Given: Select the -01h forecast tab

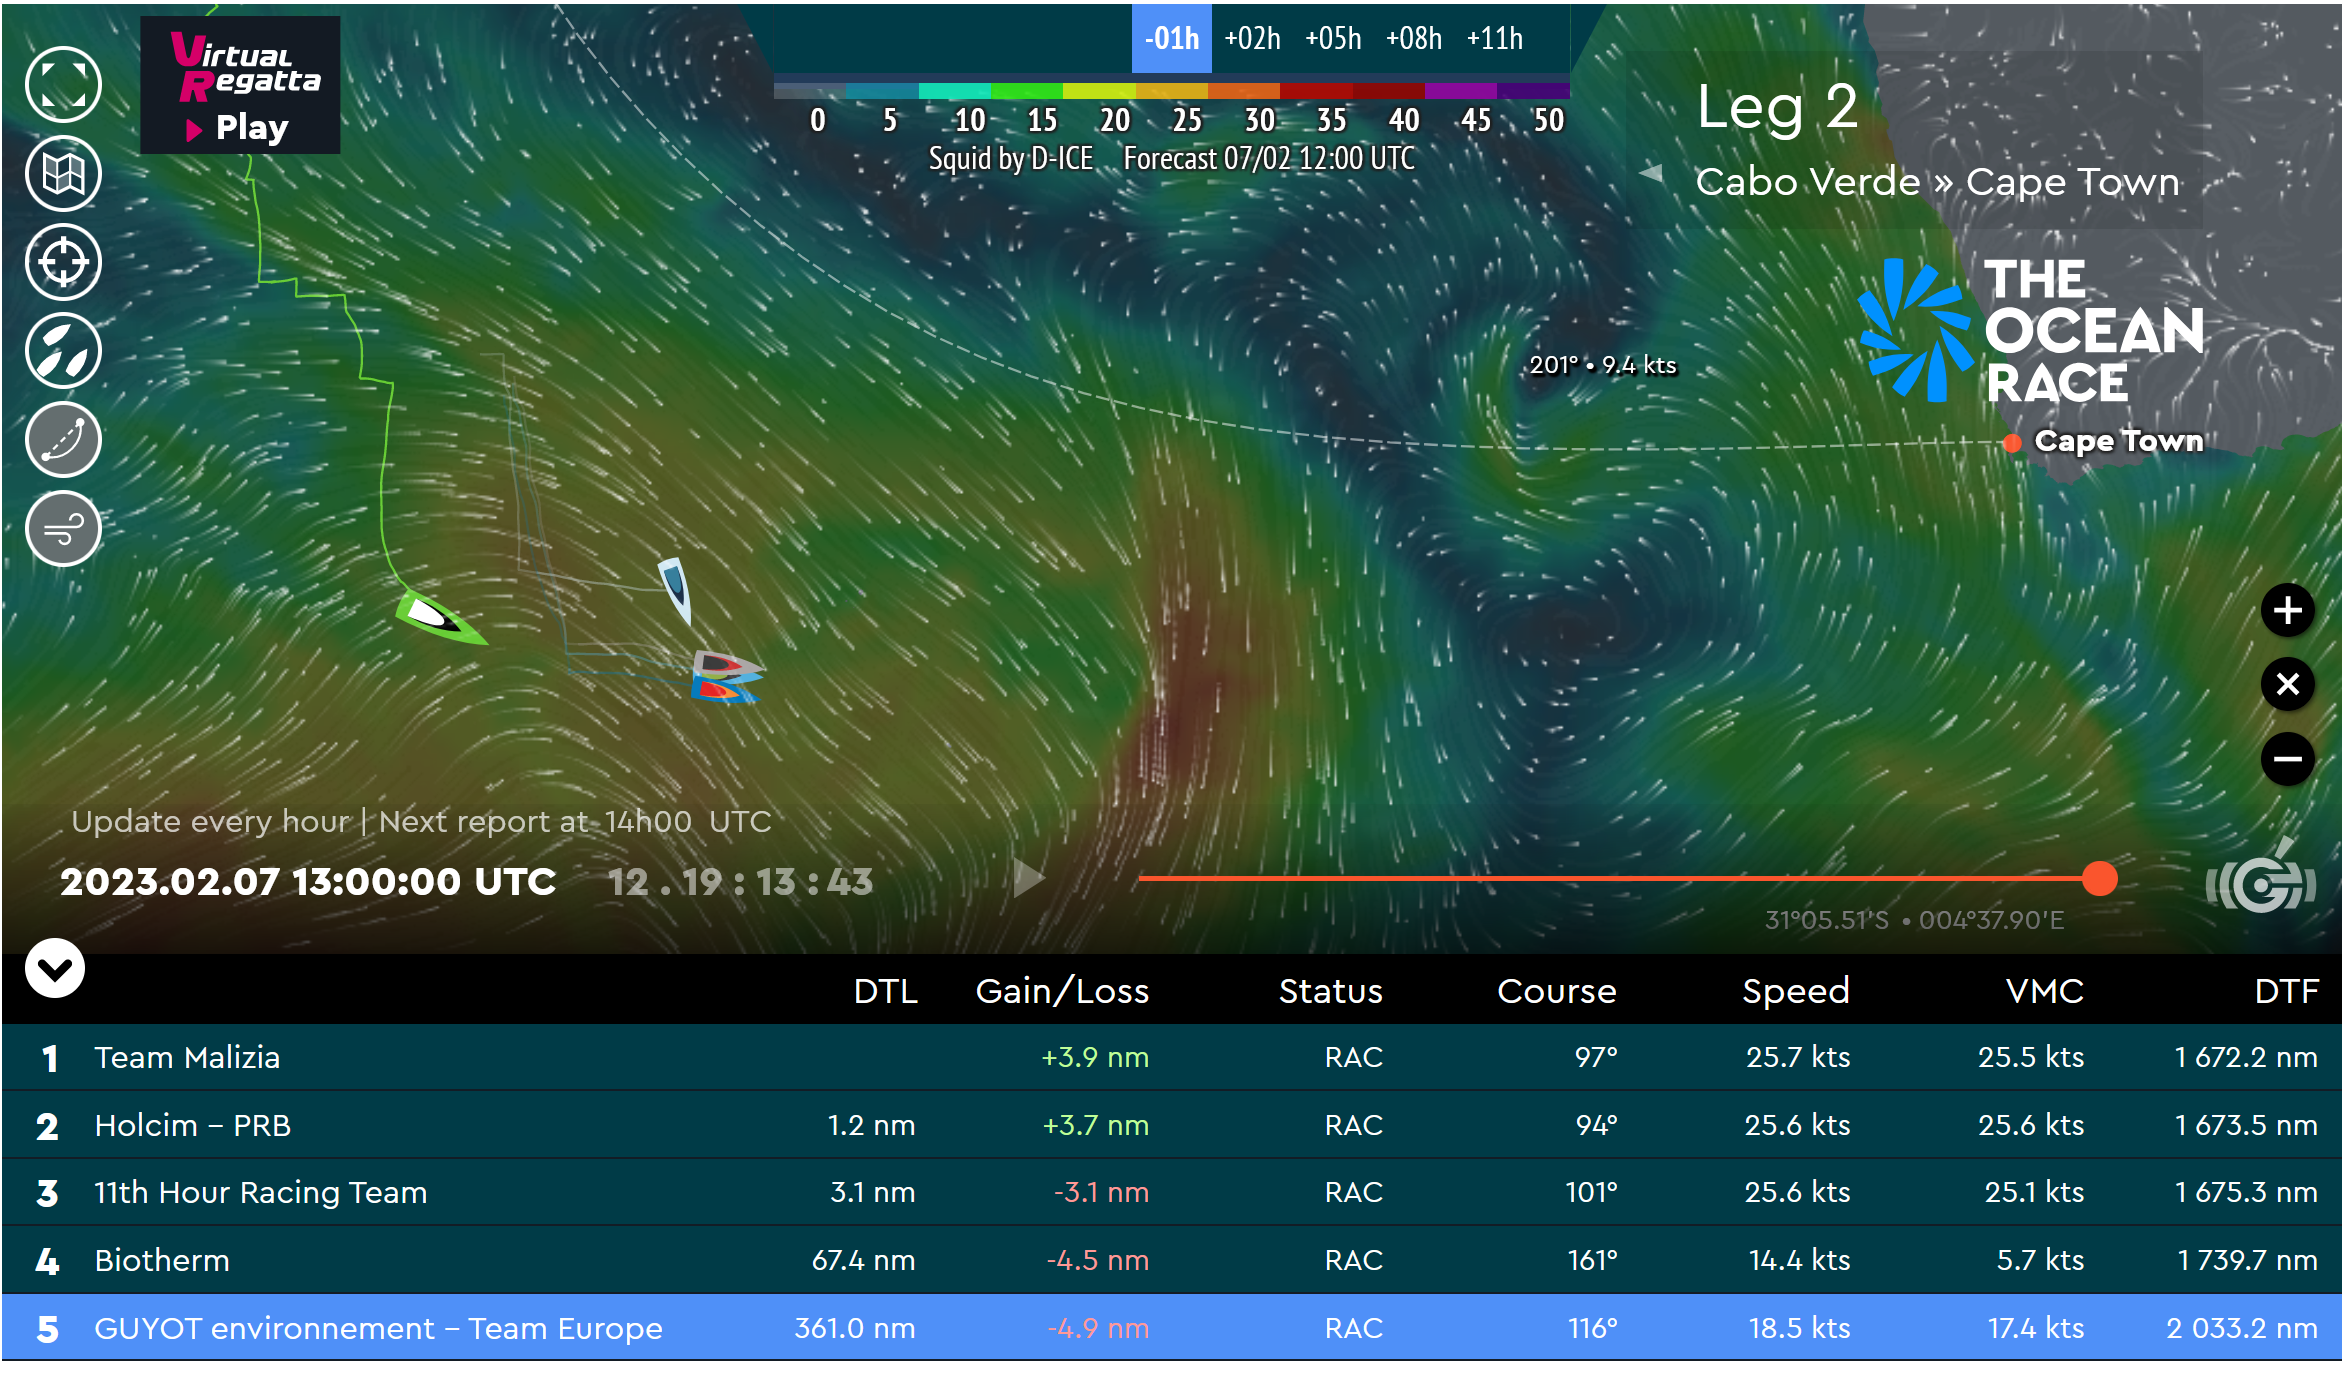Looking at the screenshot, I should 1171,38.
